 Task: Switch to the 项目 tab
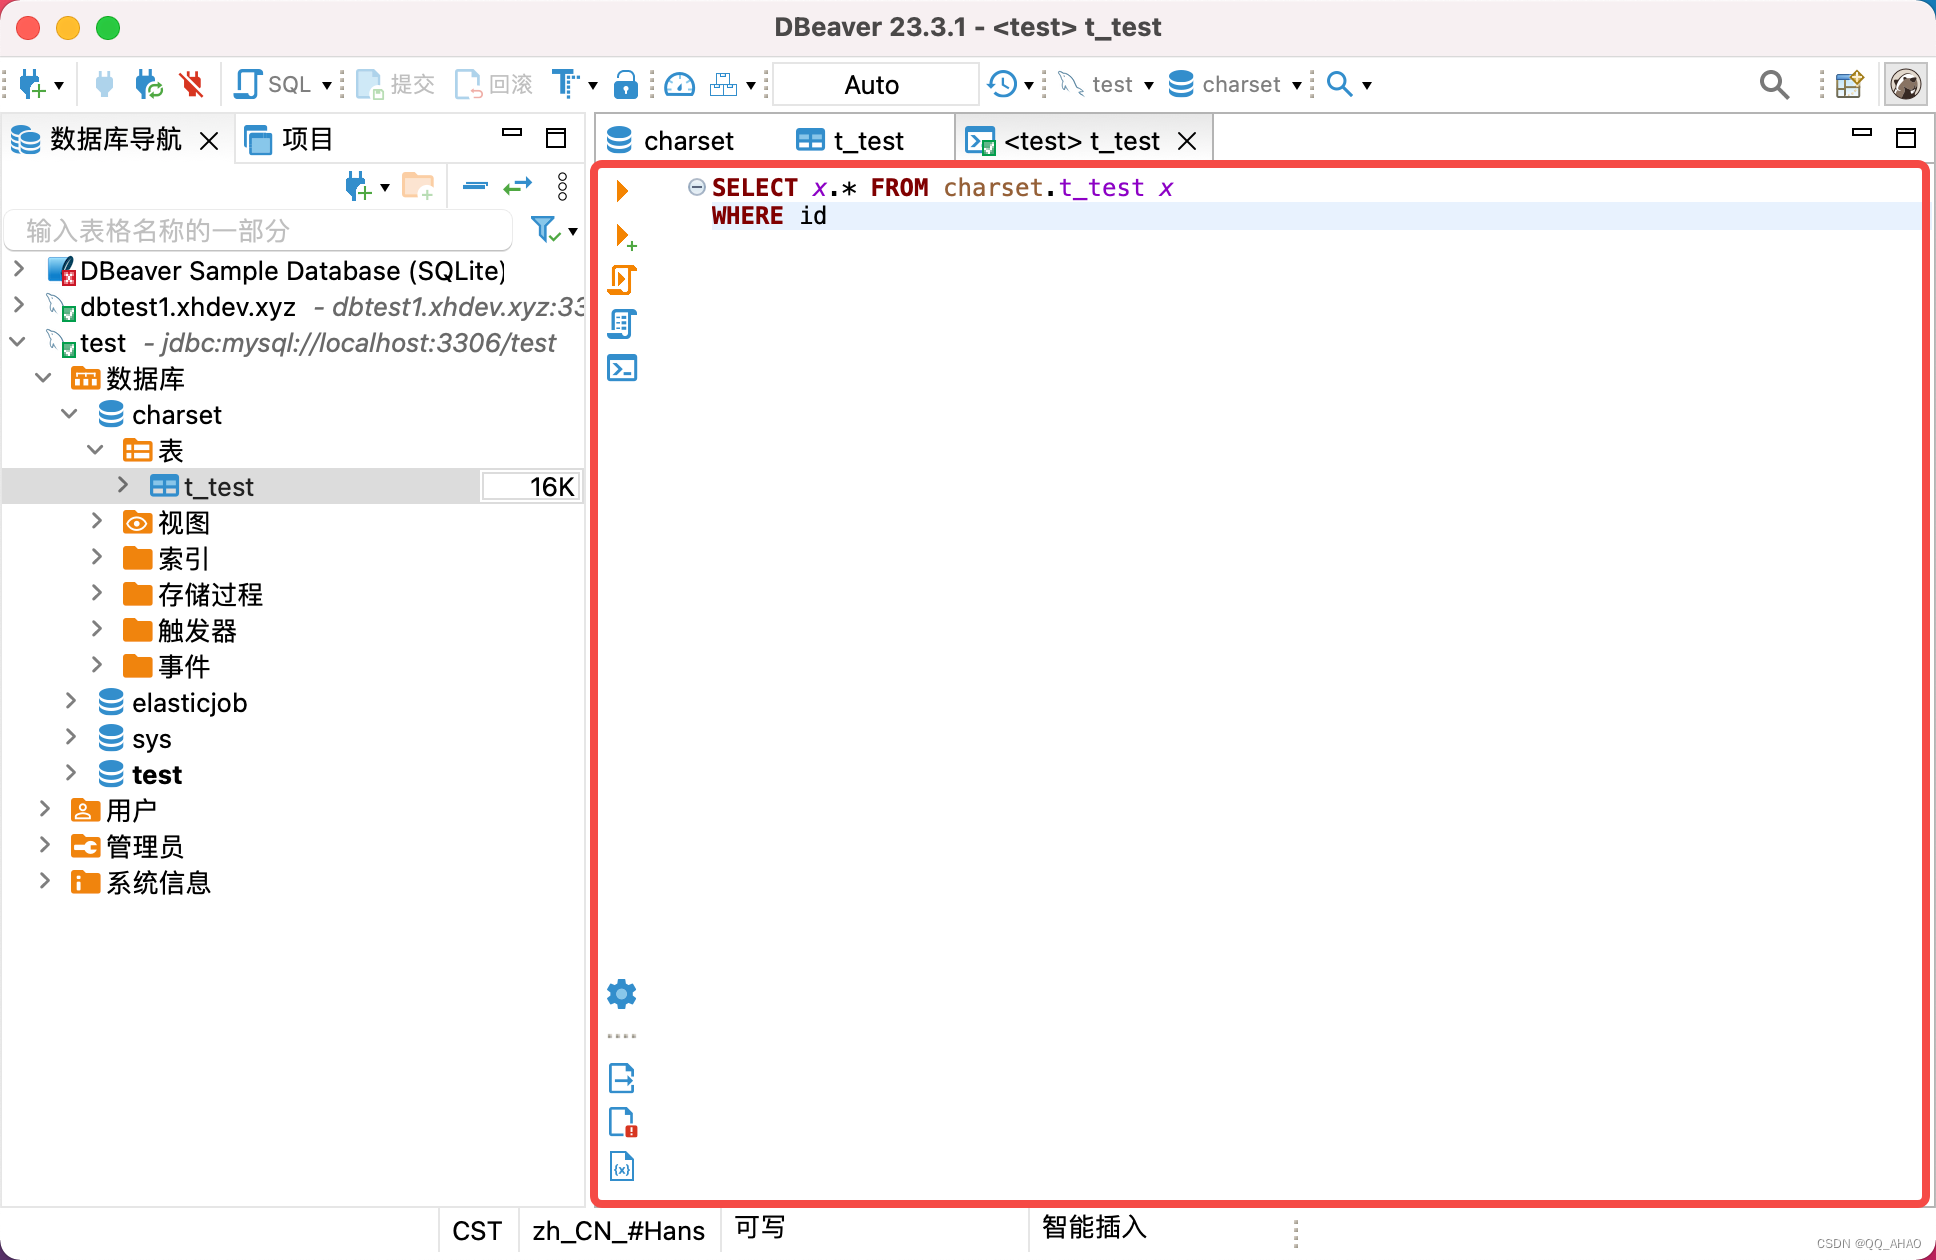pos(290,140)
